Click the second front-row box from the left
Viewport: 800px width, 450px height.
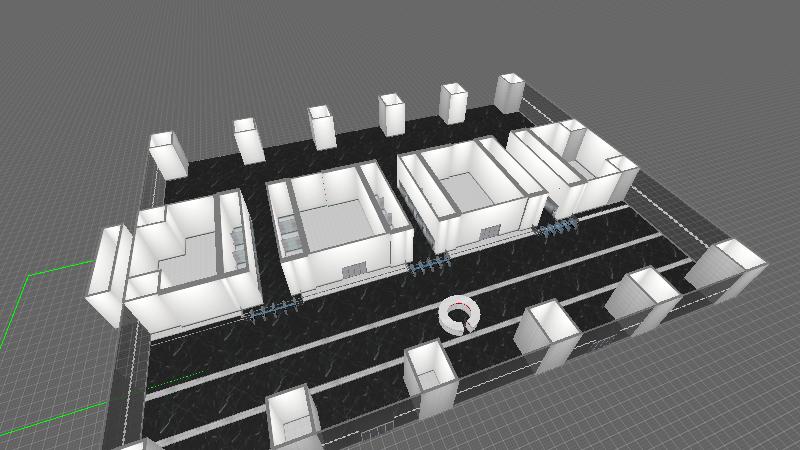pos(430,375)
